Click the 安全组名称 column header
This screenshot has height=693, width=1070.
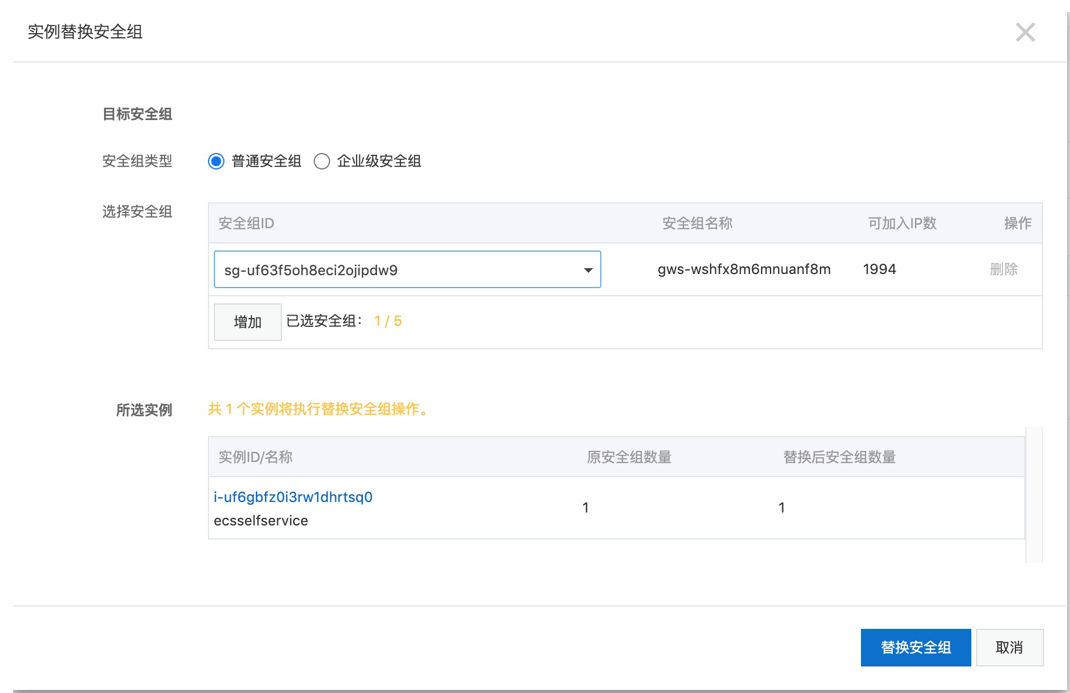697,223
